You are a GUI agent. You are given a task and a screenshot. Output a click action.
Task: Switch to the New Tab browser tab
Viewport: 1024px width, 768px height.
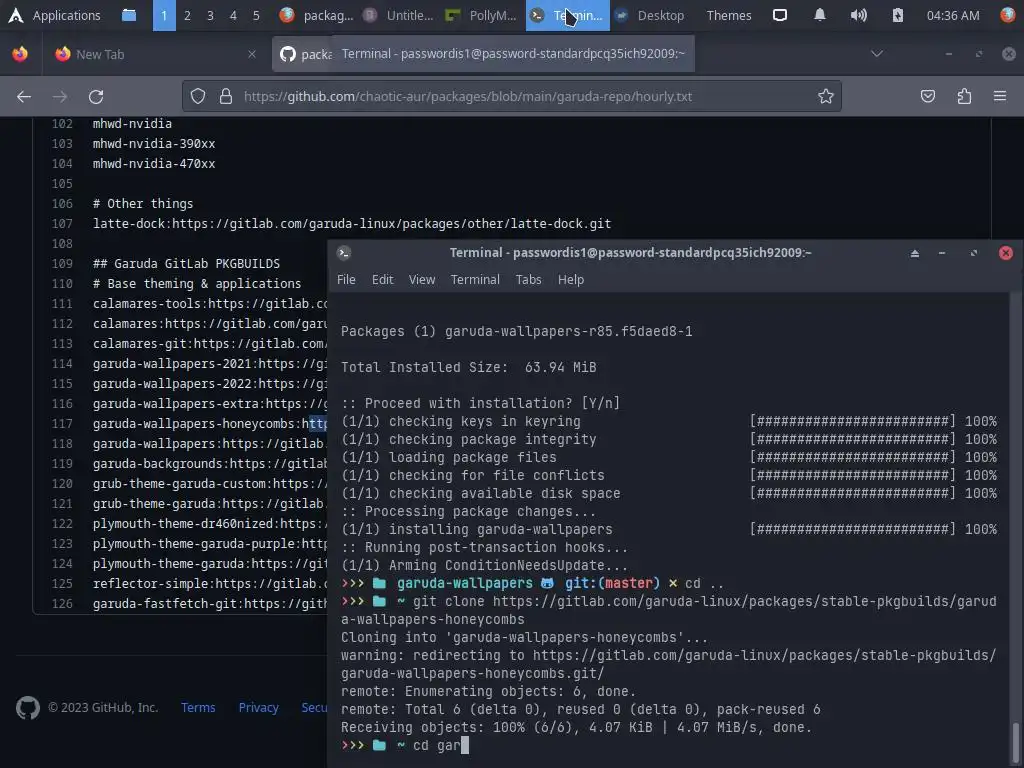(155, 54)
